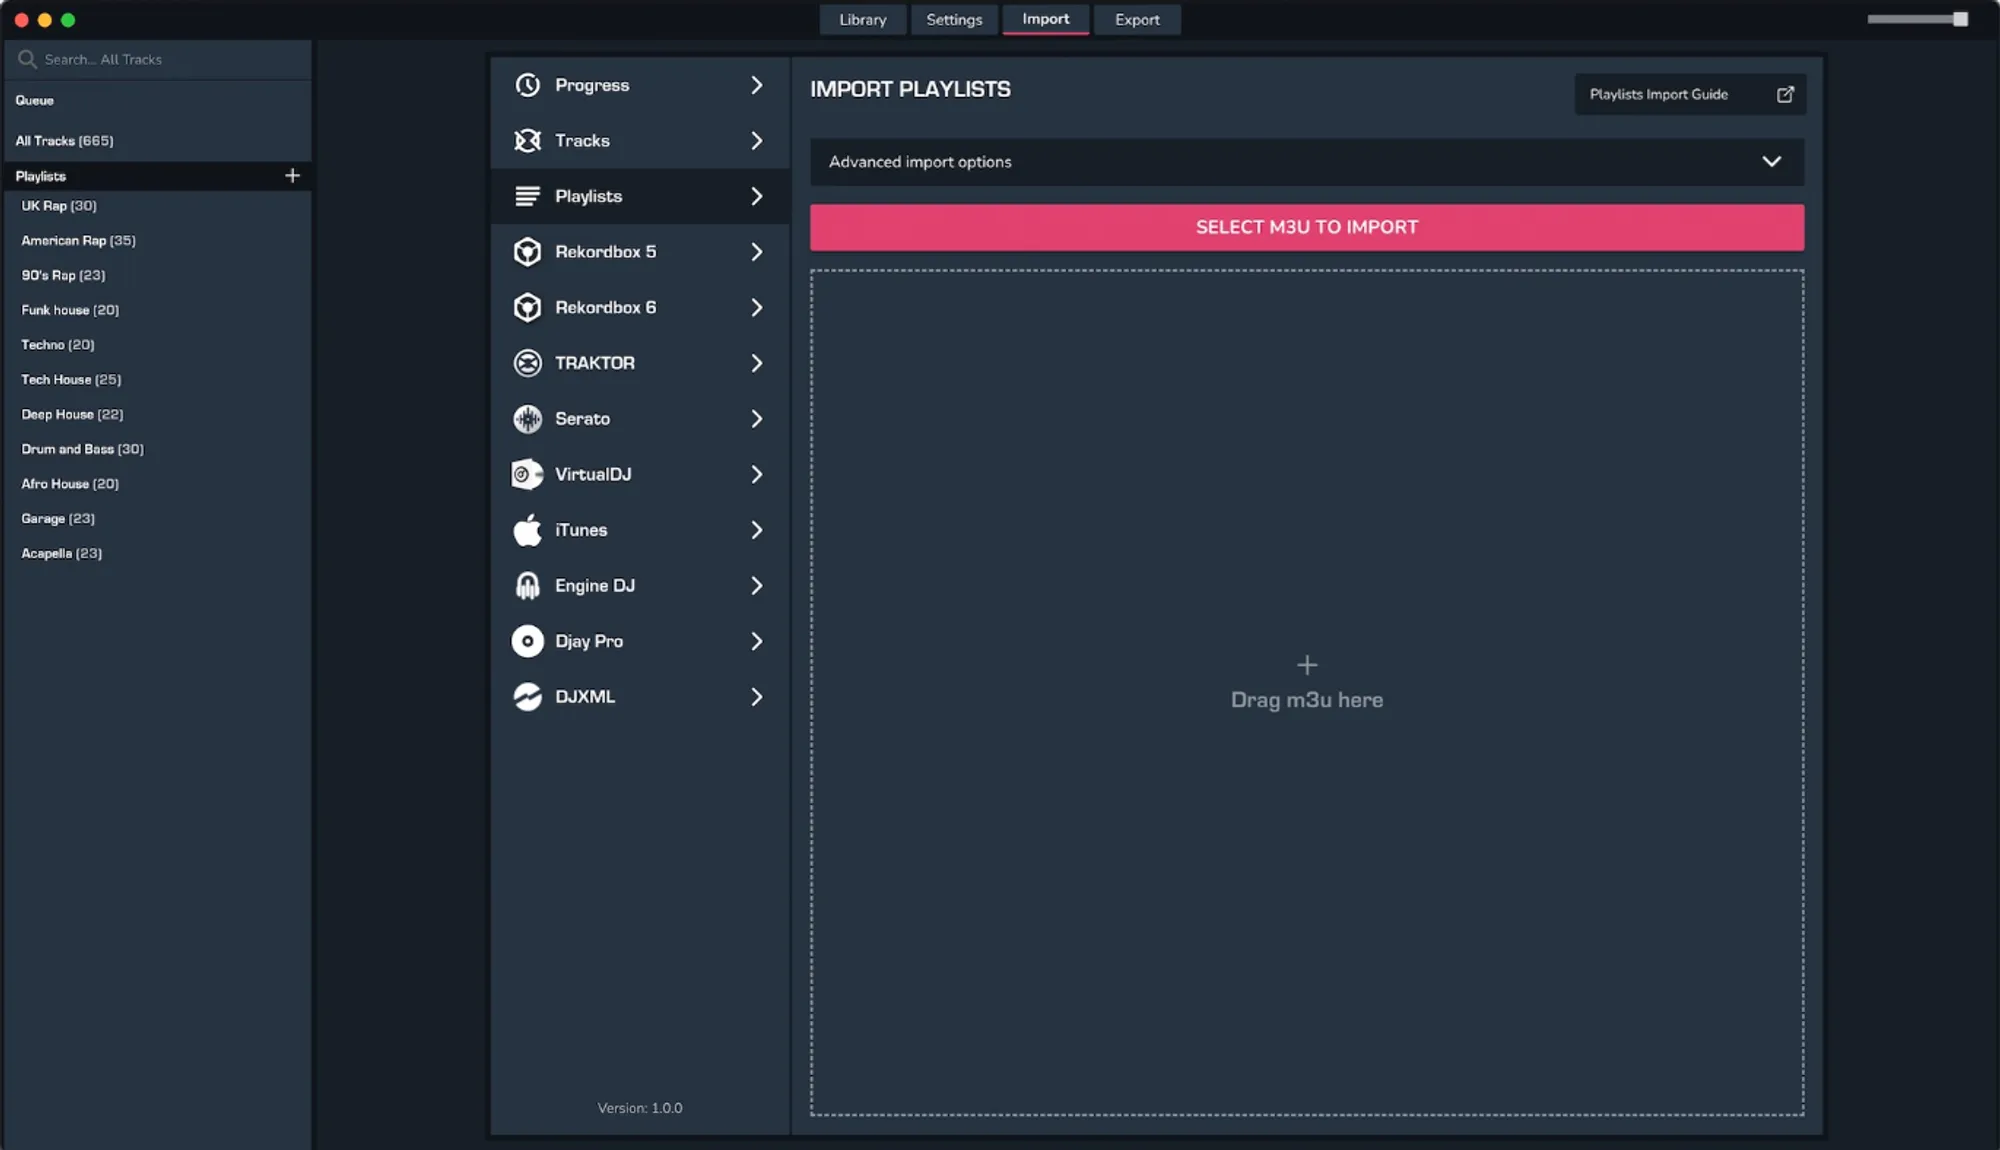Open external link icon on import guide
Image resolution: width=2000 pixels, height=1150 pixels.
[1785, 94]
